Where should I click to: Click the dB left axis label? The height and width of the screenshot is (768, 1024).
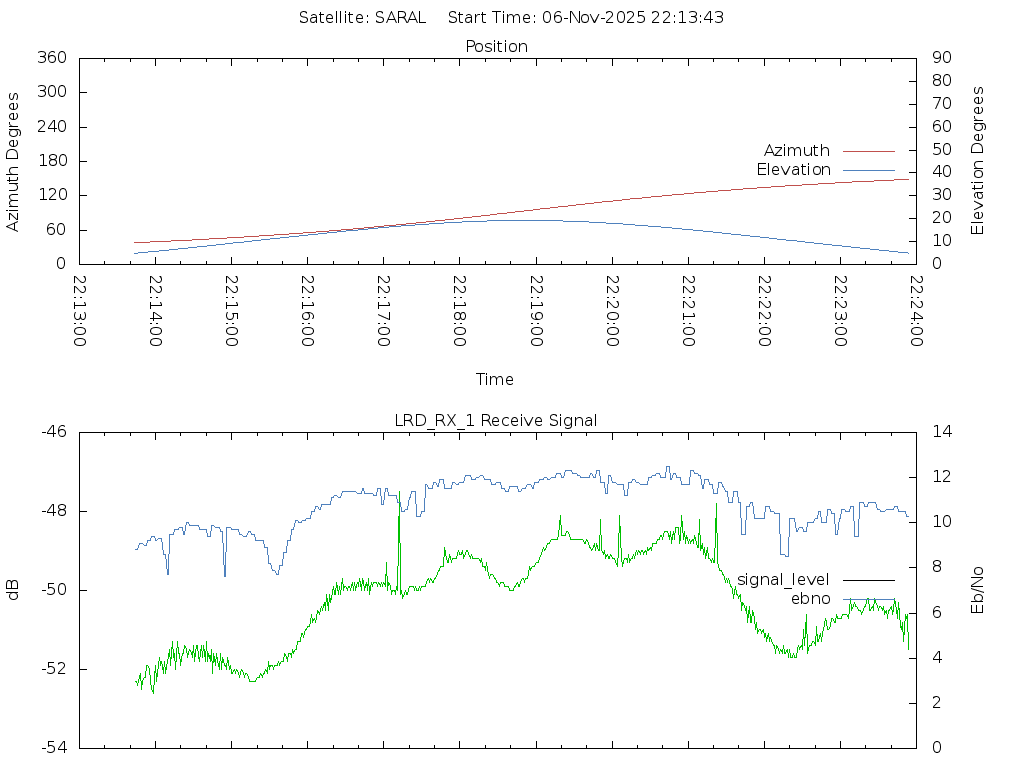14,590
